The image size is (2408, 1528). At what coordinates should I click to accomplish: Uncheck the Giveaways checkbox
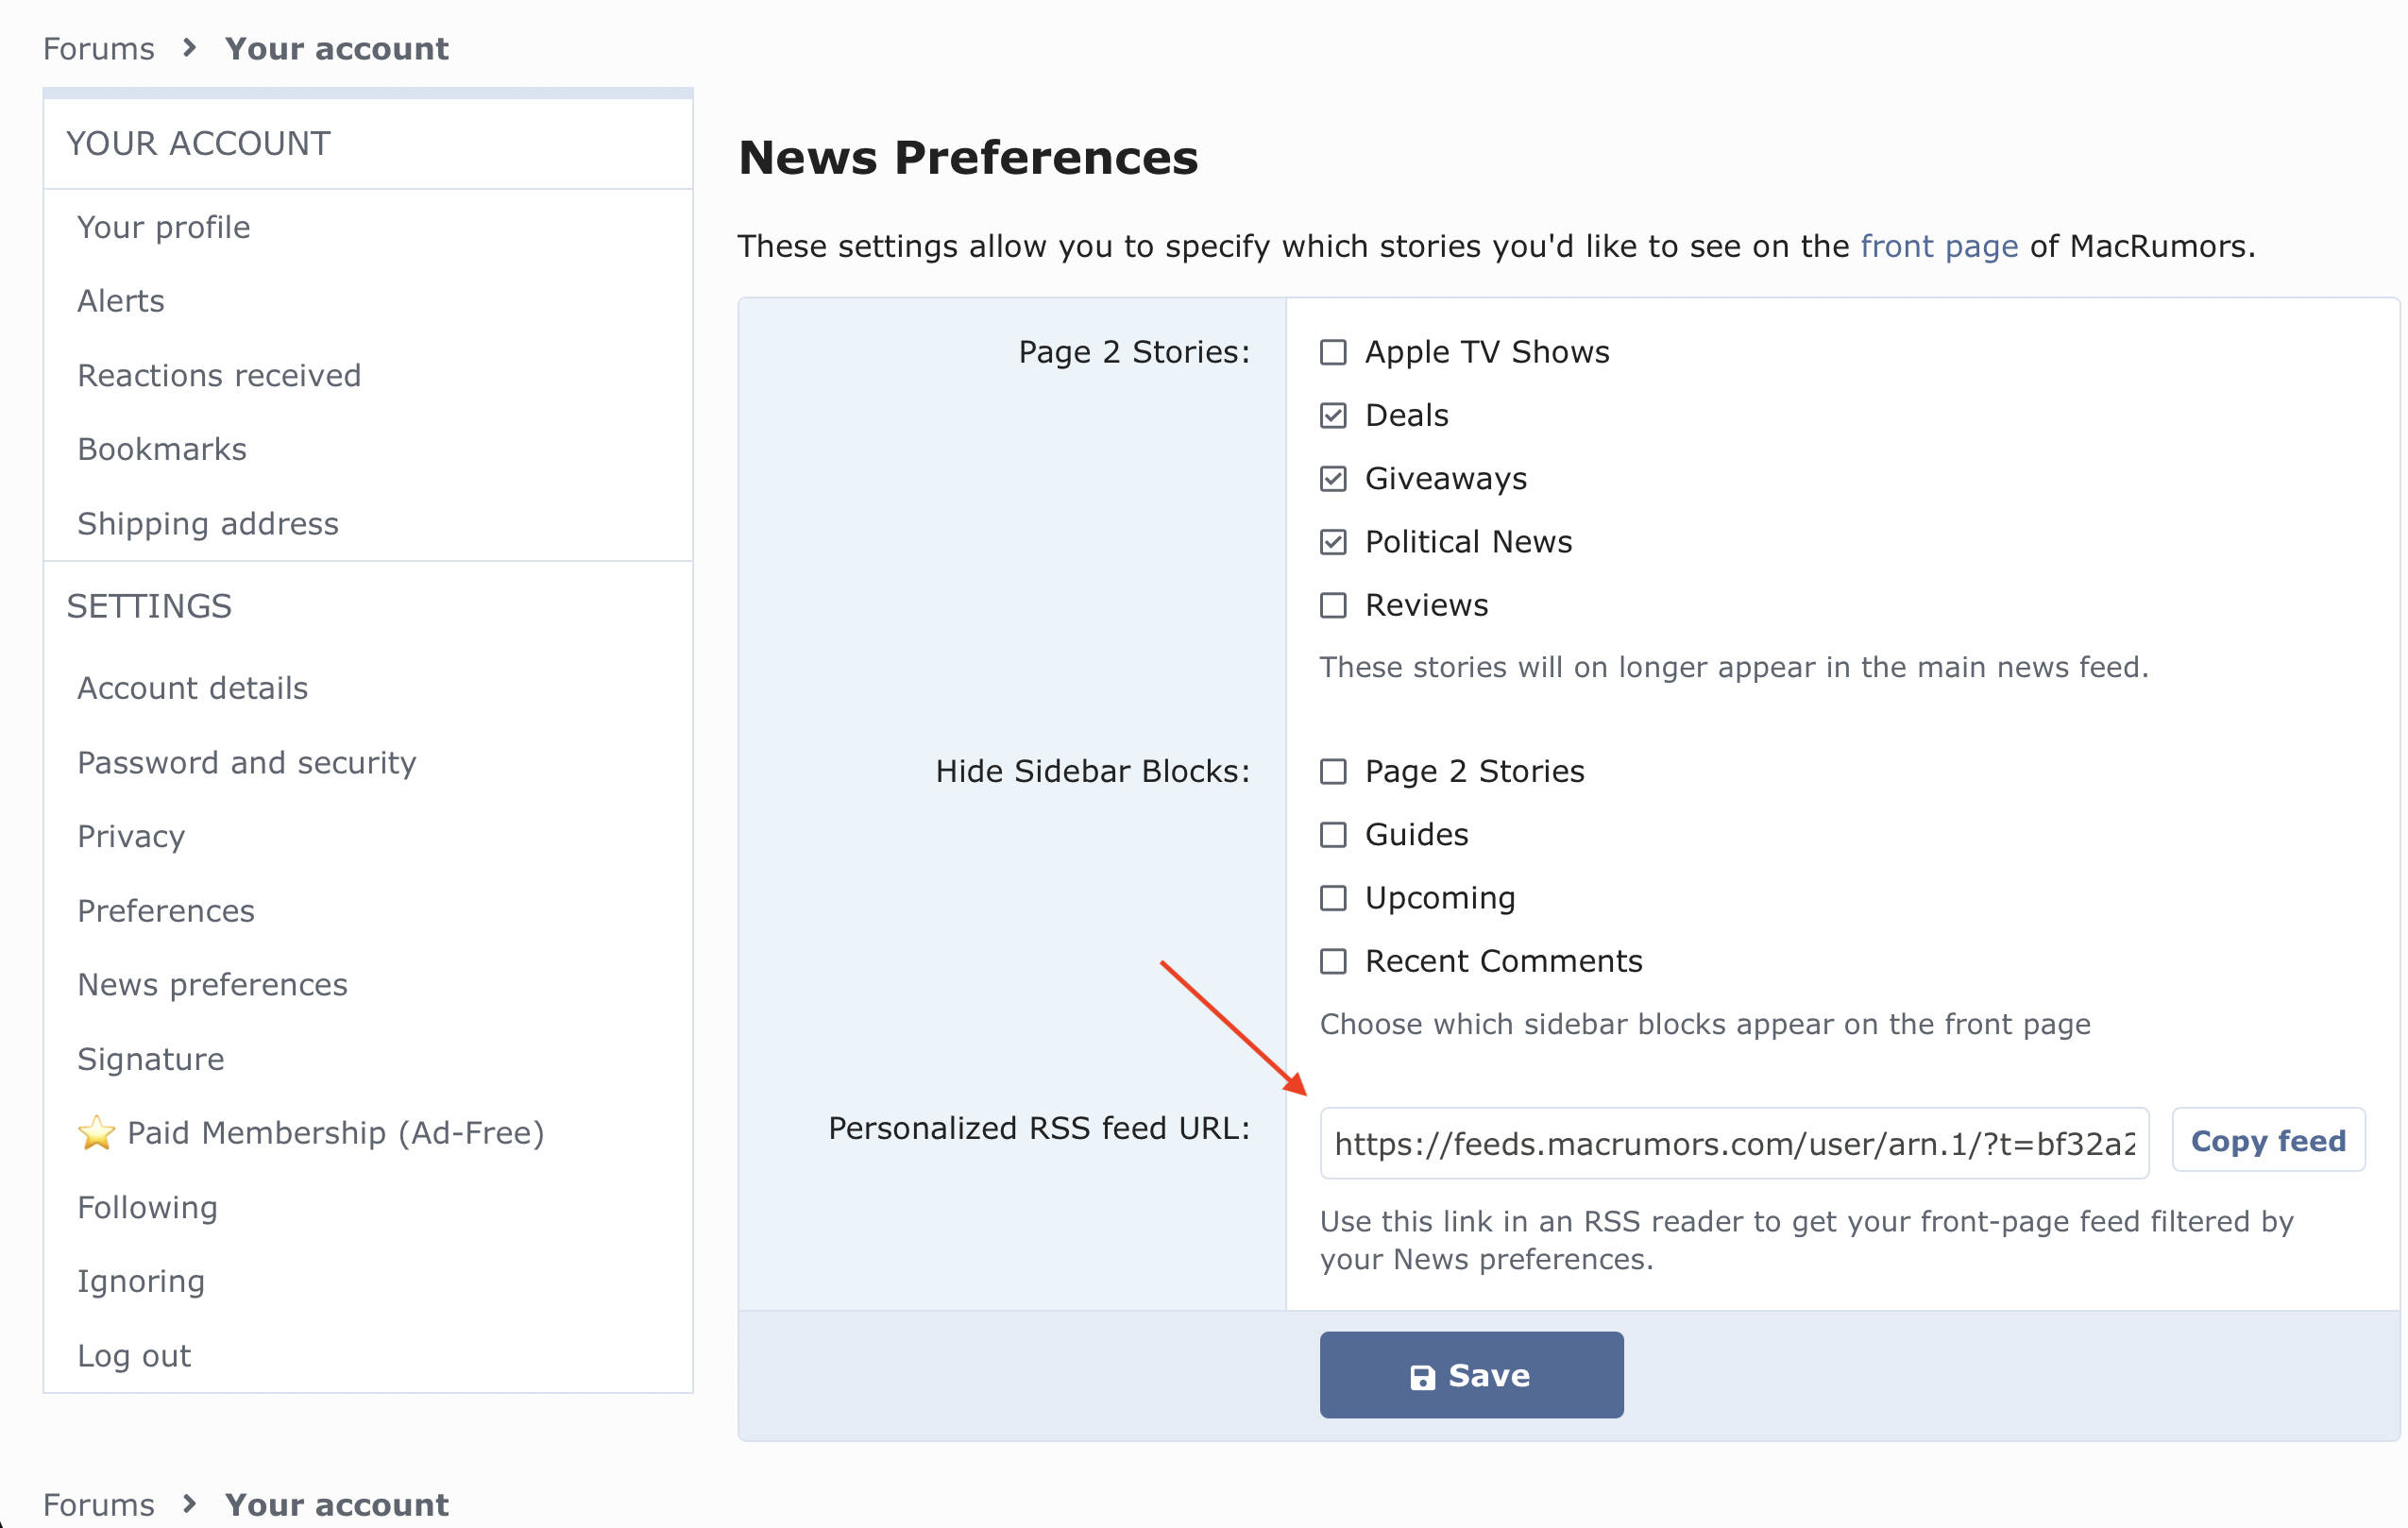[x=1333, y=478]
